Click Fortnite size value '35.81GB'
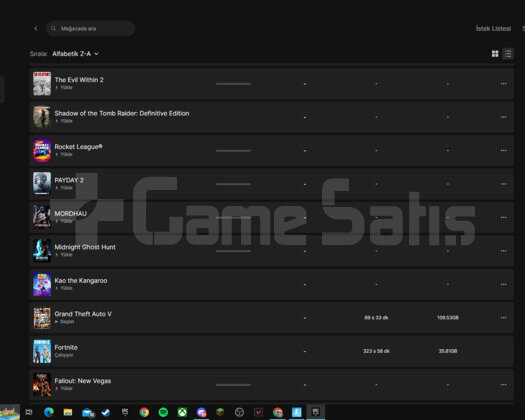The height and width of the screenshot is (420, 525). 448,351
